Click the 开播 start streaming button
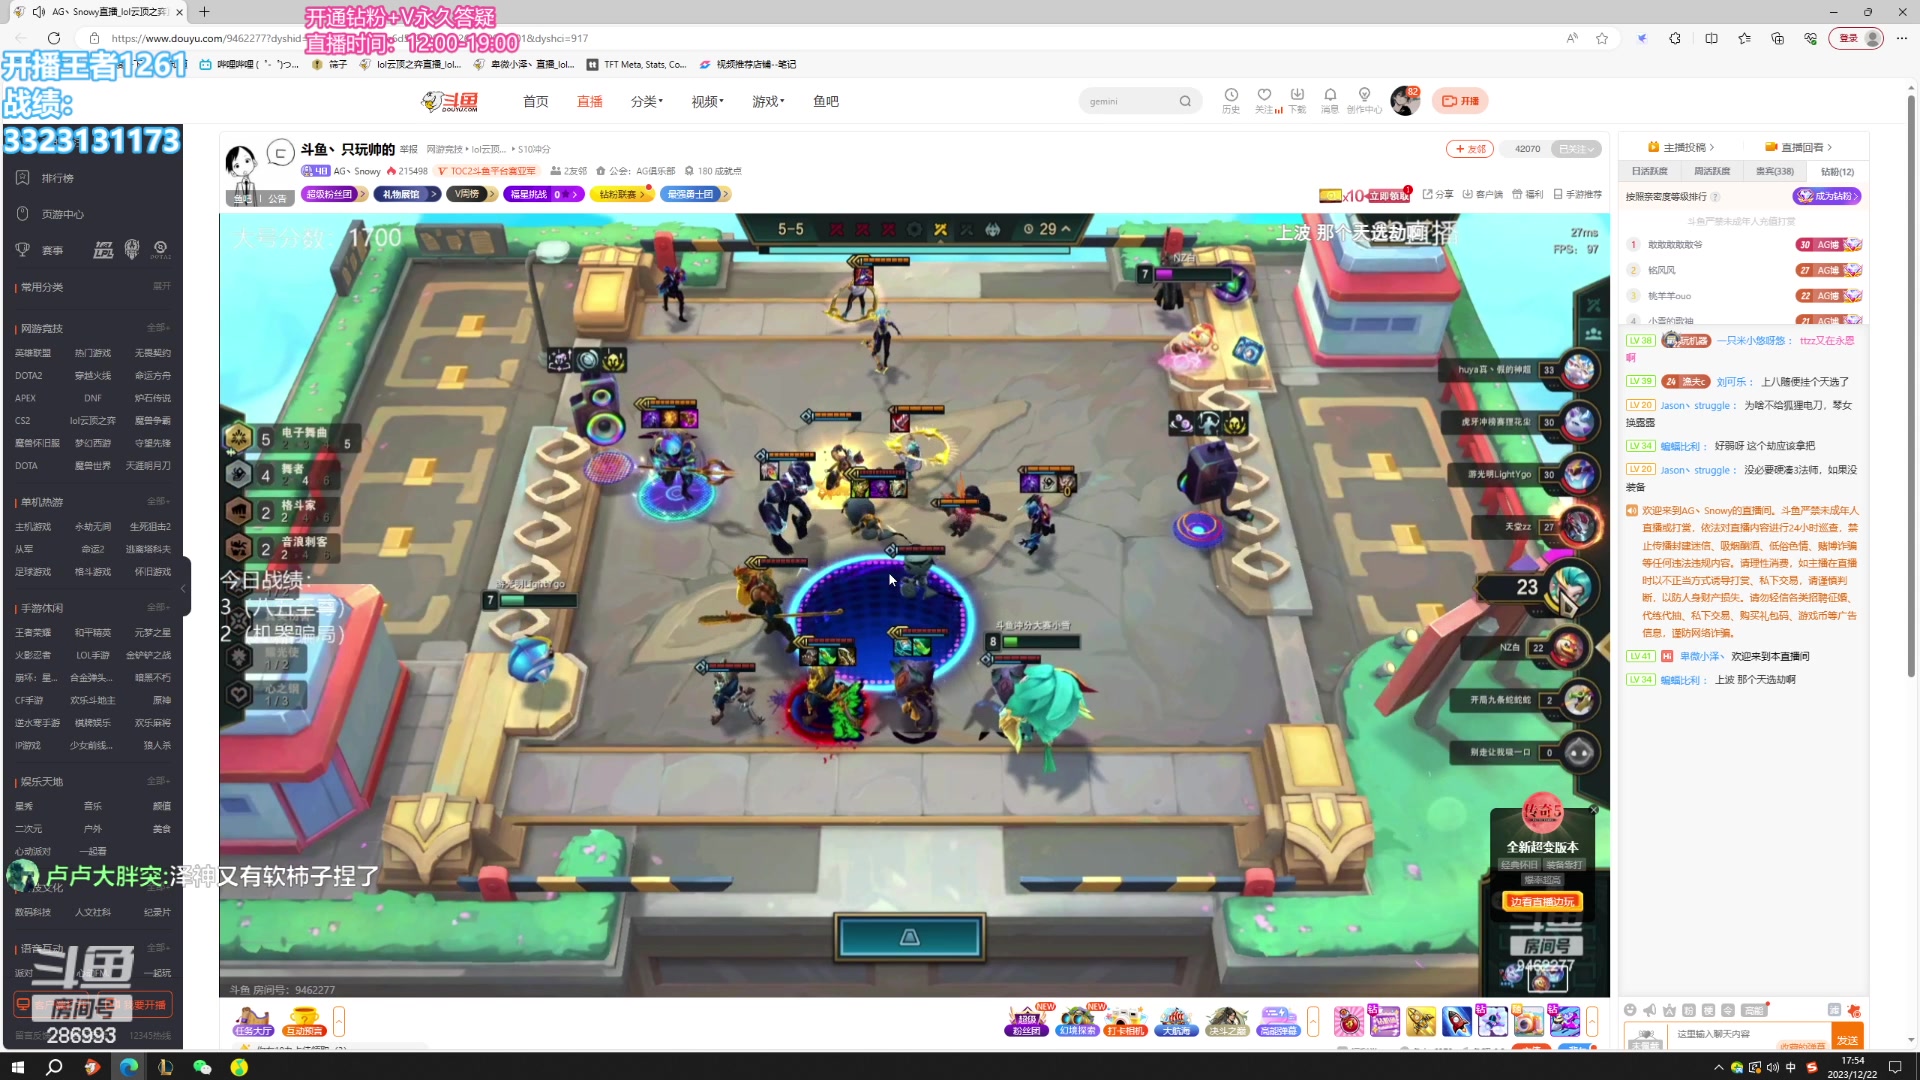Viewport: 1920px width, 1080px height. click(x=1460, y=101)
